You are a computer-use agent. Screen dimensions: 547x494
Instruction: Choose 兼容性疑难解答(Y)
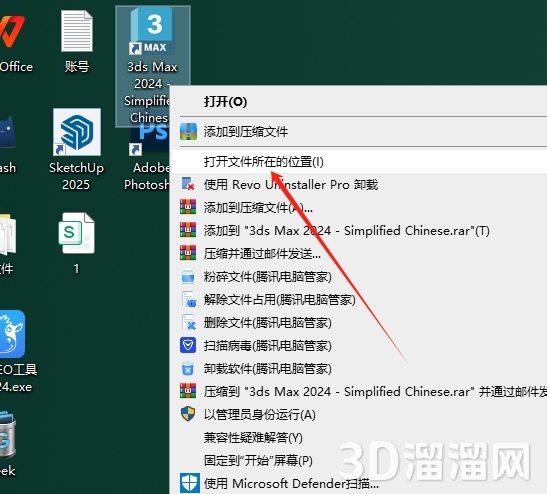click(x=359, y=437)
